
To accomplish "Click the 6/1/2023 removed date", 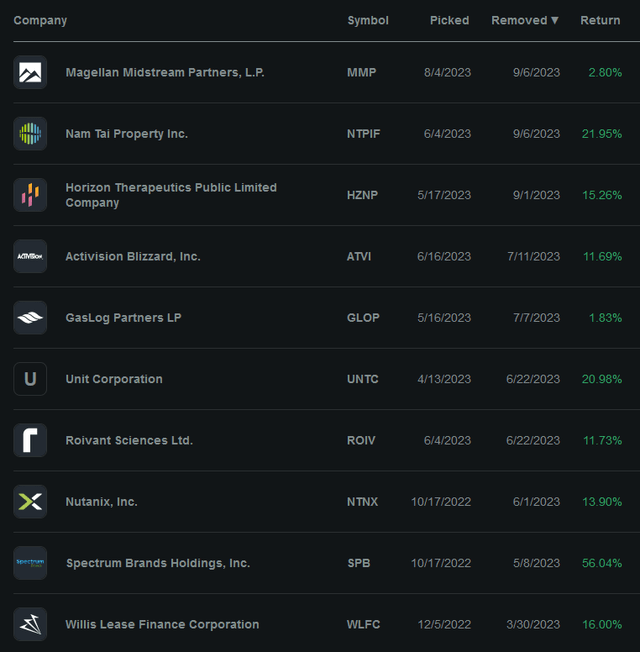I will point(536,502).
